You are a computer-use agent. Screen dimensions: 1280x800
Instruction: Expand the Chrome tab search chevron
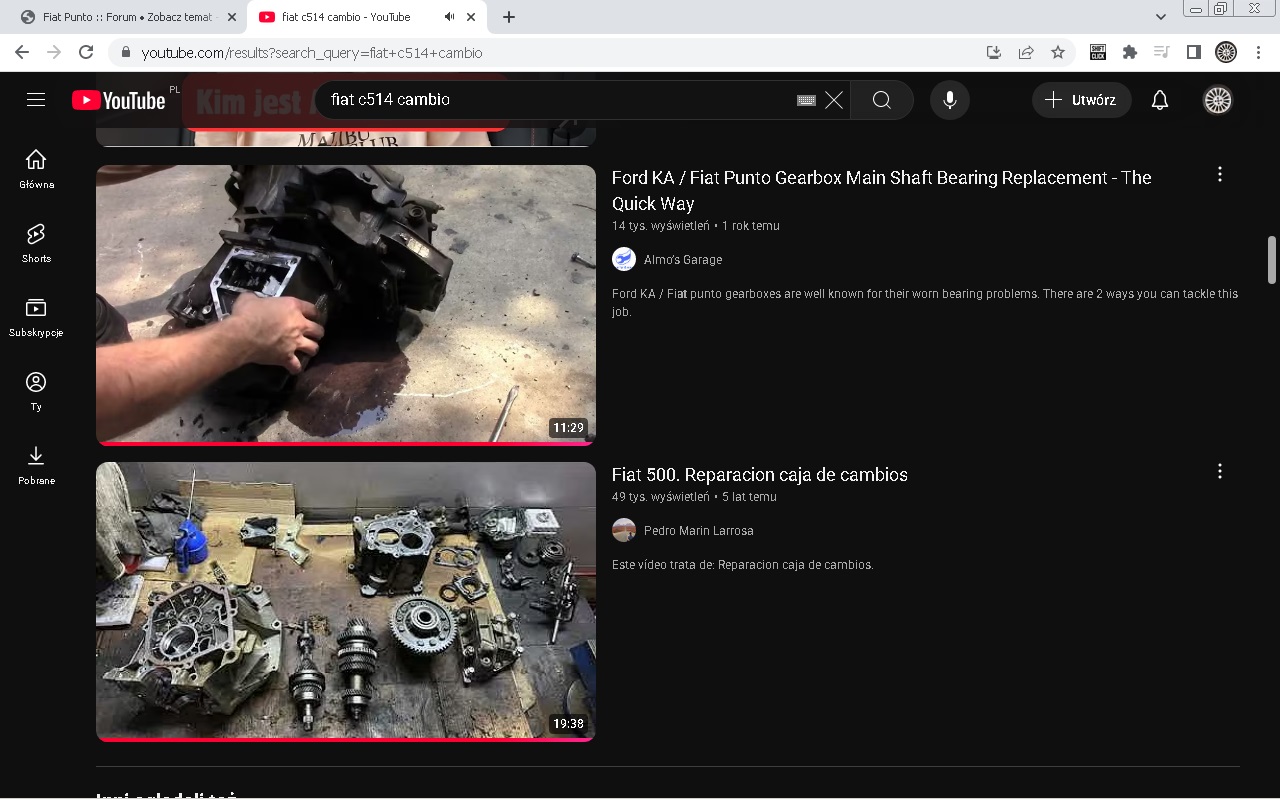(1160, 17)
